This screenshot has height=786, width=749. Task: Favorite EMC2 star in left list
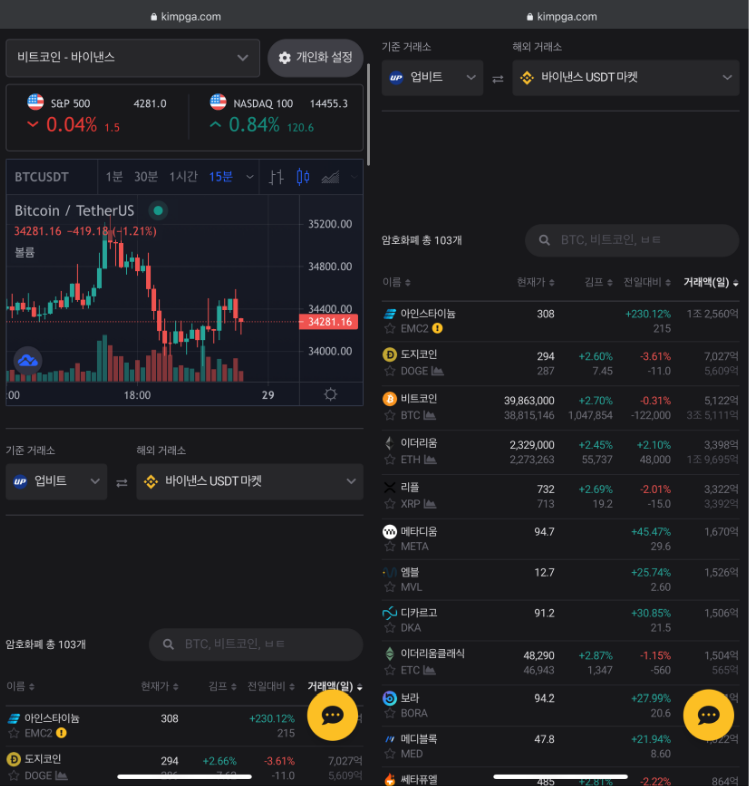tap(14, 733)
